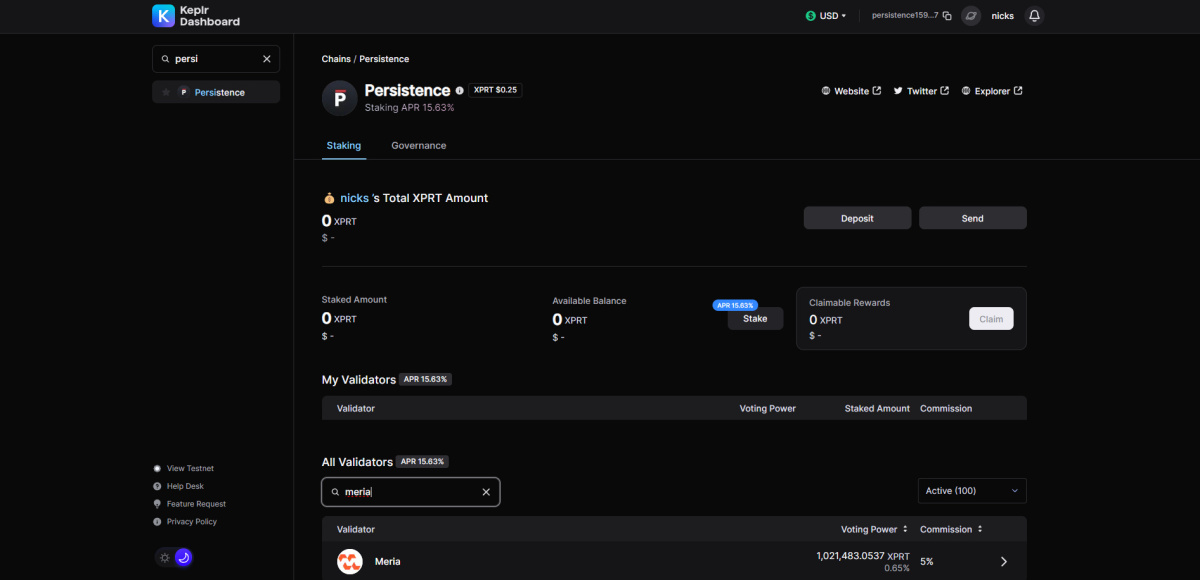
Task: Click Meria's voting power 1,021,483.0537 XPRT
Action: (863, 556)
